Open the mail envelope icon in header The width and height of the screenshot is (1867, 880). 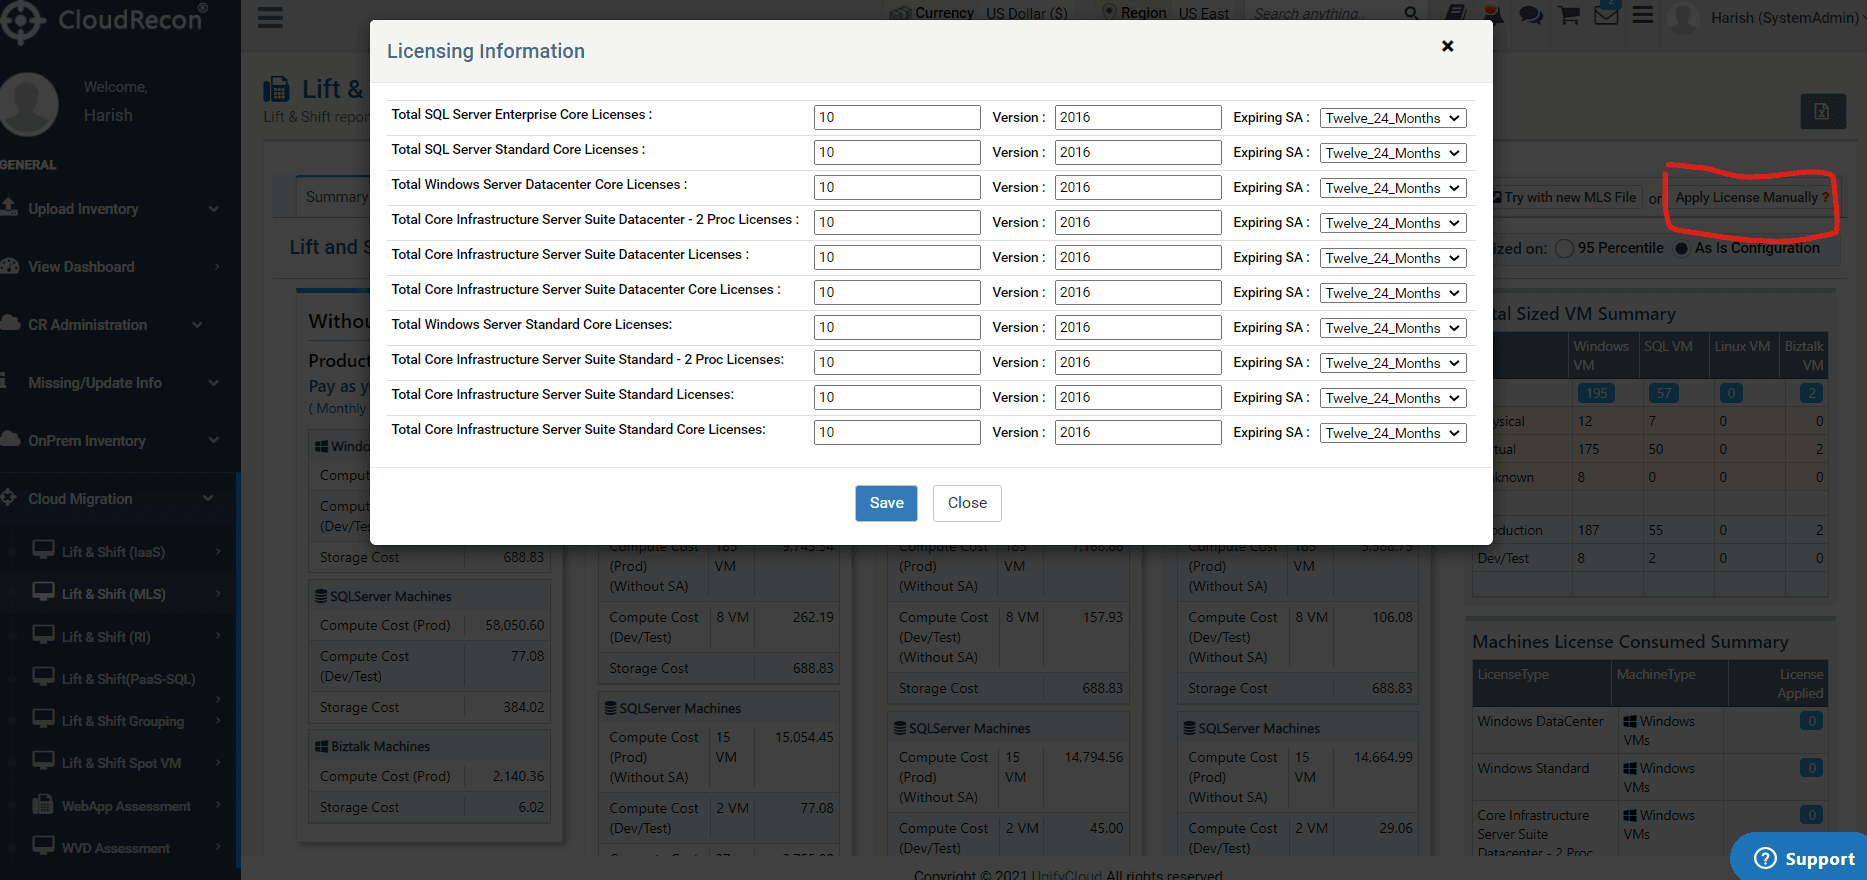(1606, 15)
